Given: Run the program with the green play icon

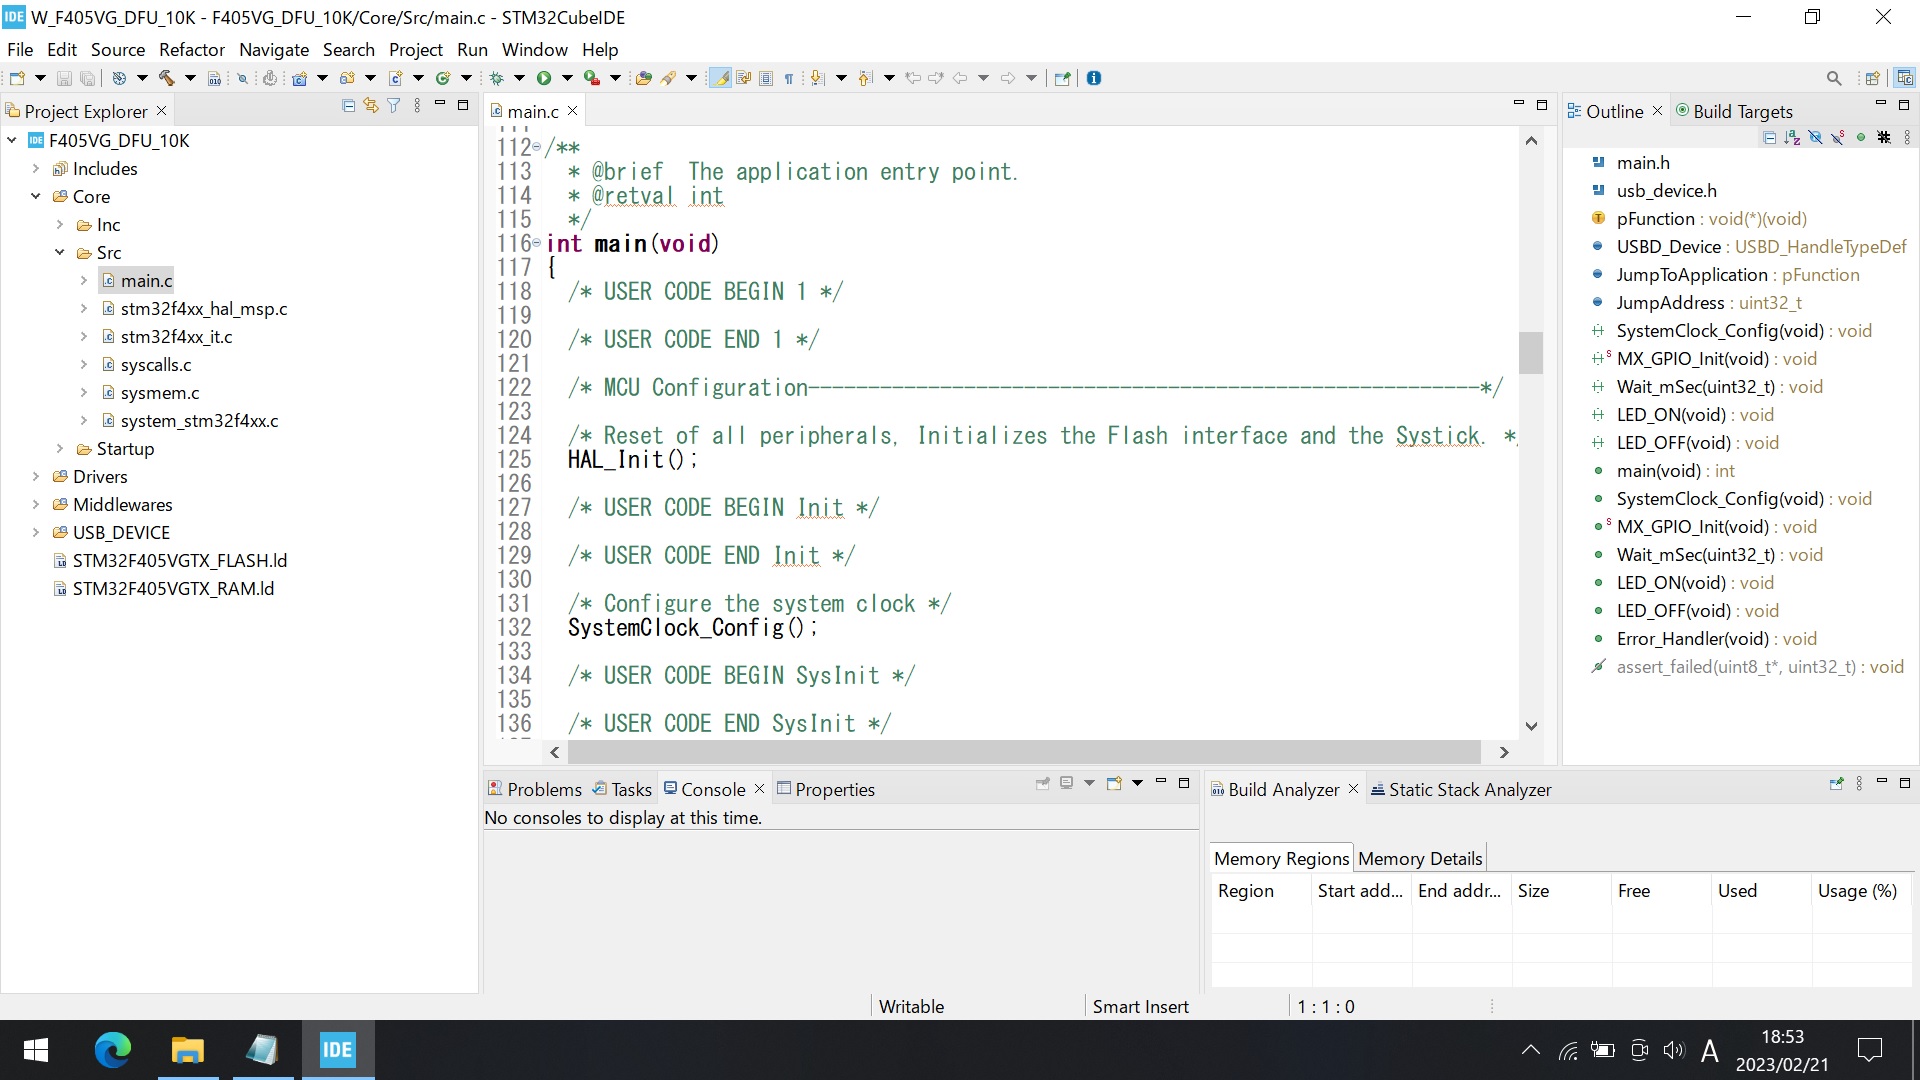Looking at the screenshot, I should 543,78.
